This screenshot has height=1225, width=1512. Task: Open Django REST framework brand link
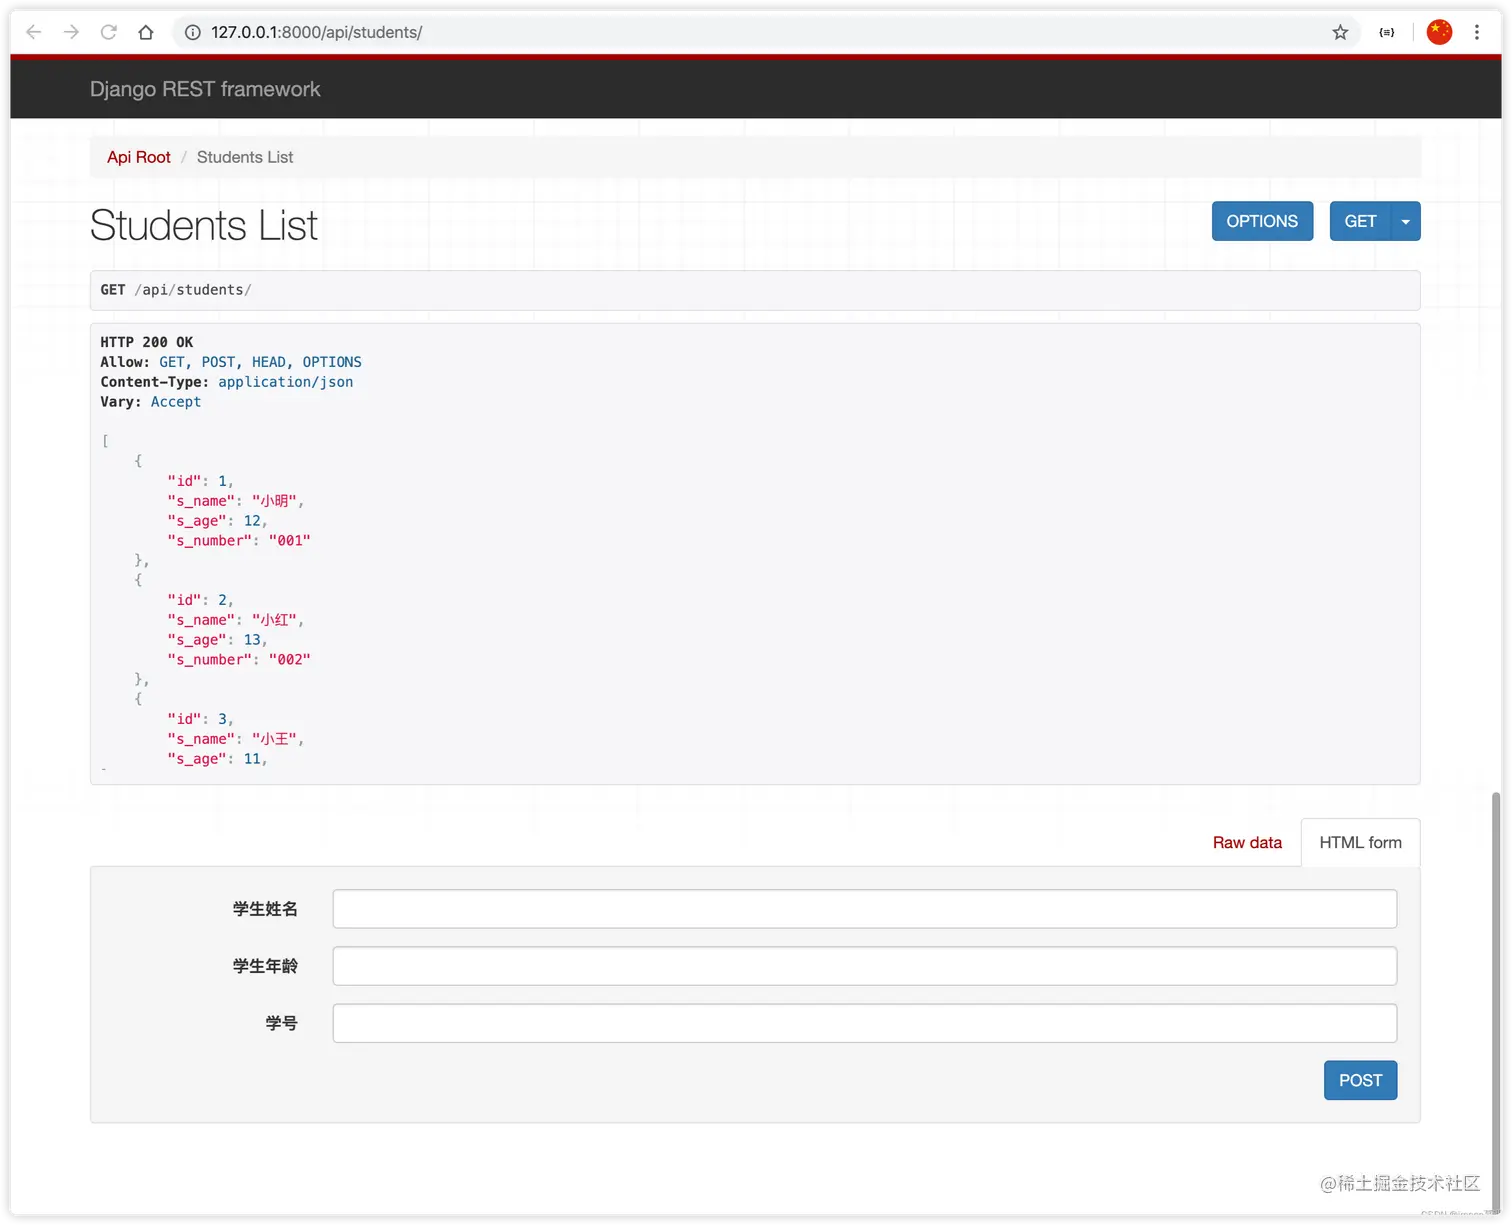[205, 89]
